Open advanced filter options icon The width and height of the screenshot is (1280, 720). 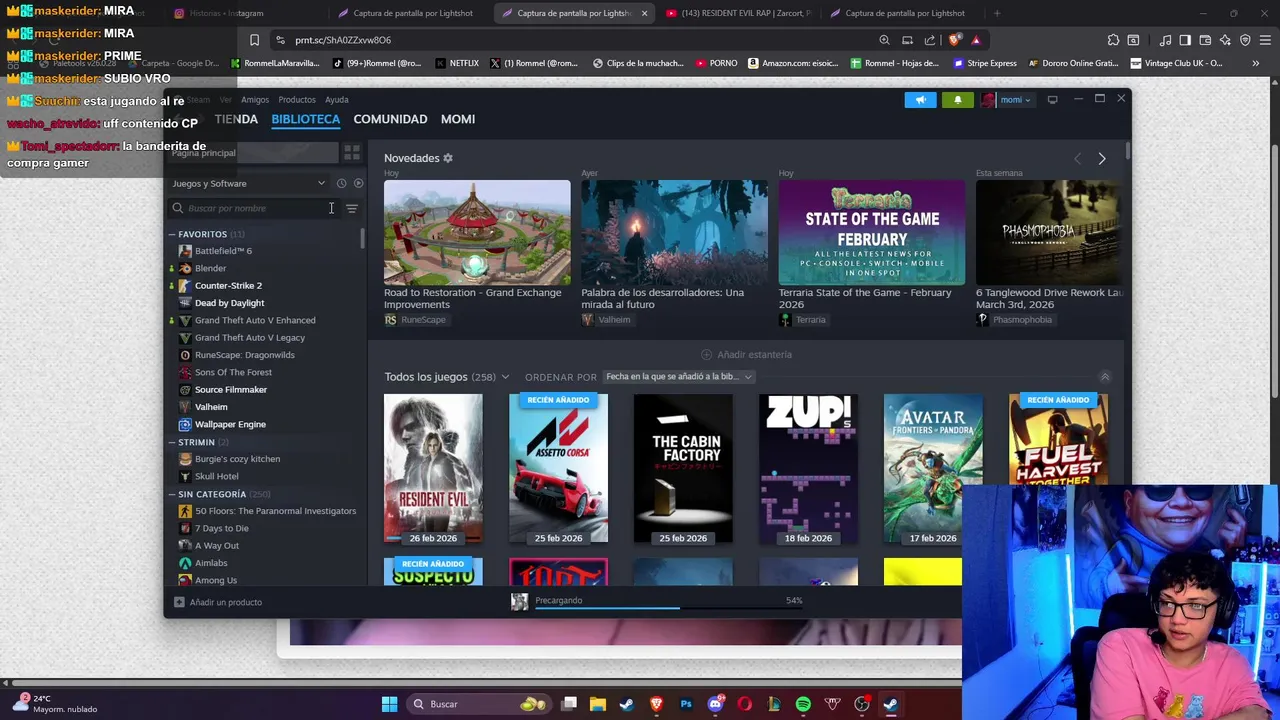coord(352,208)
